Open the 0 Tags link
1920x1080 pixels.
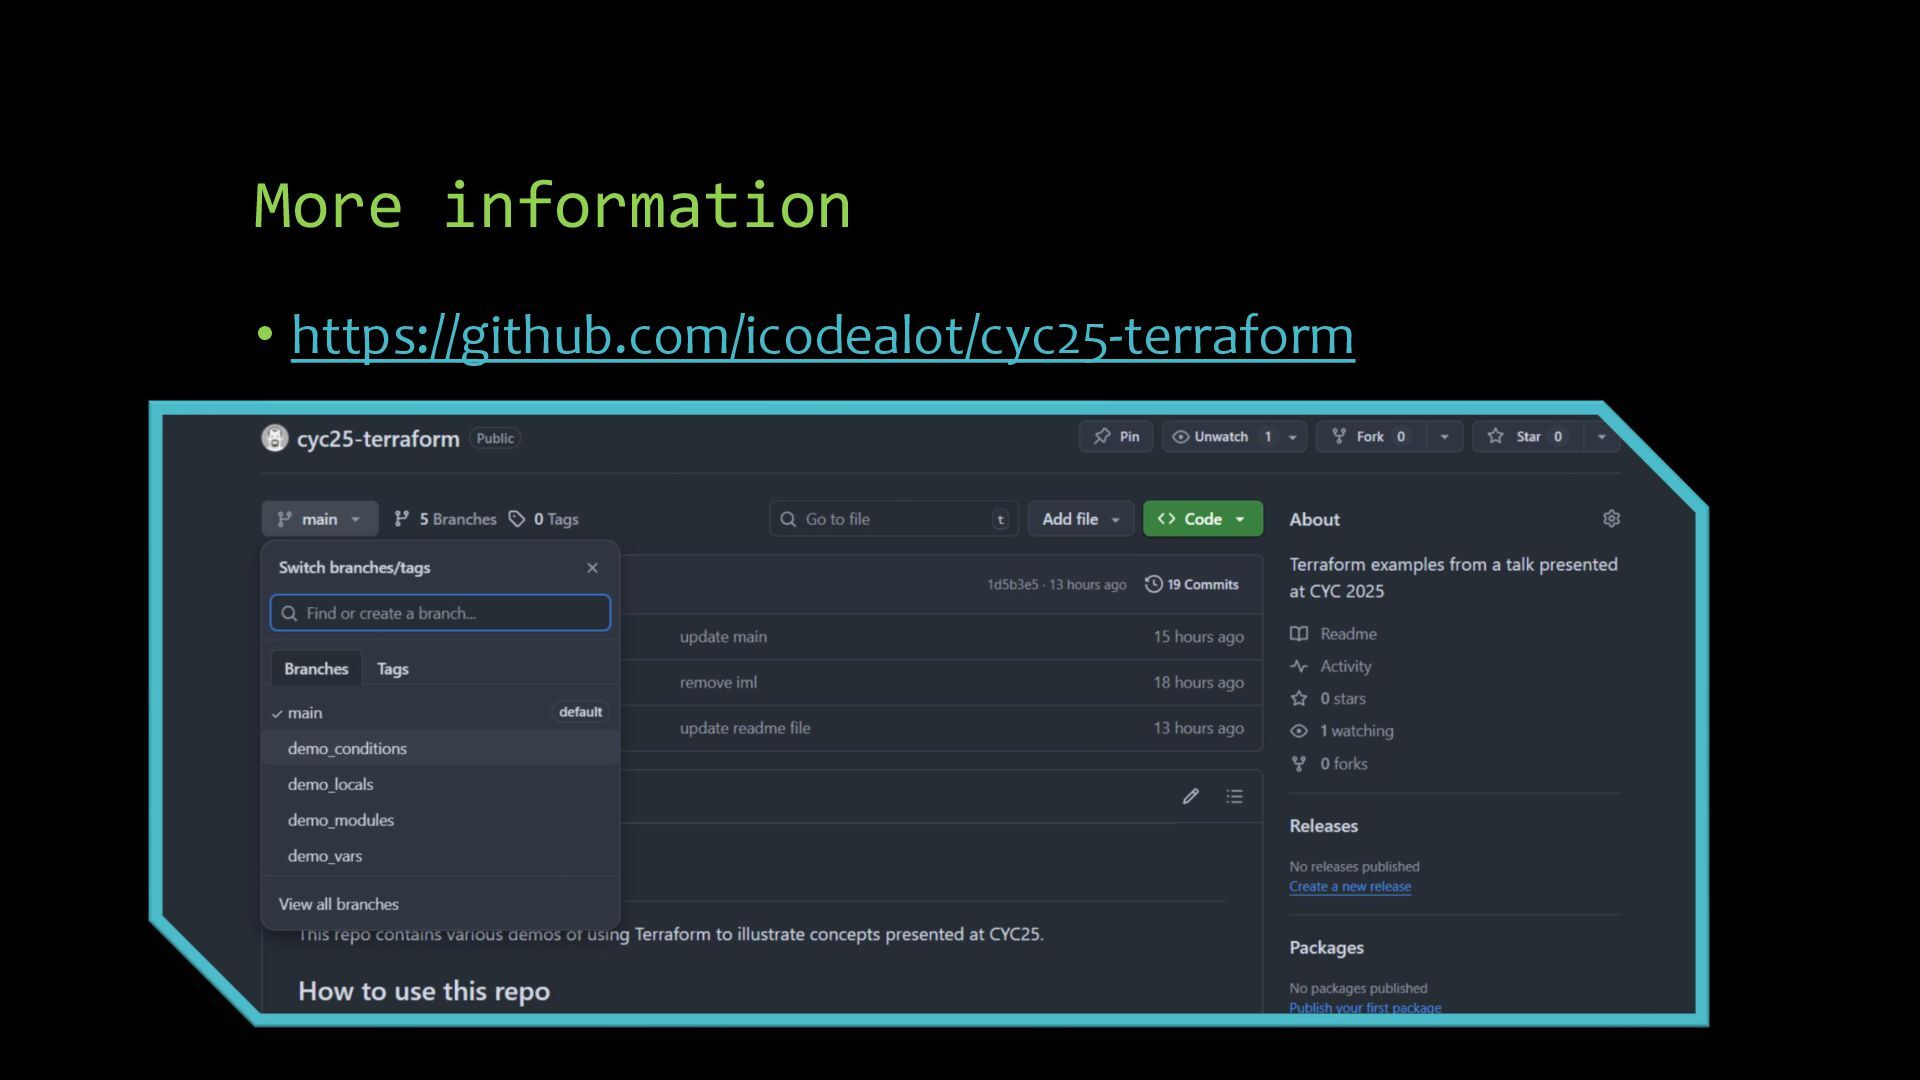click(544, 519)
